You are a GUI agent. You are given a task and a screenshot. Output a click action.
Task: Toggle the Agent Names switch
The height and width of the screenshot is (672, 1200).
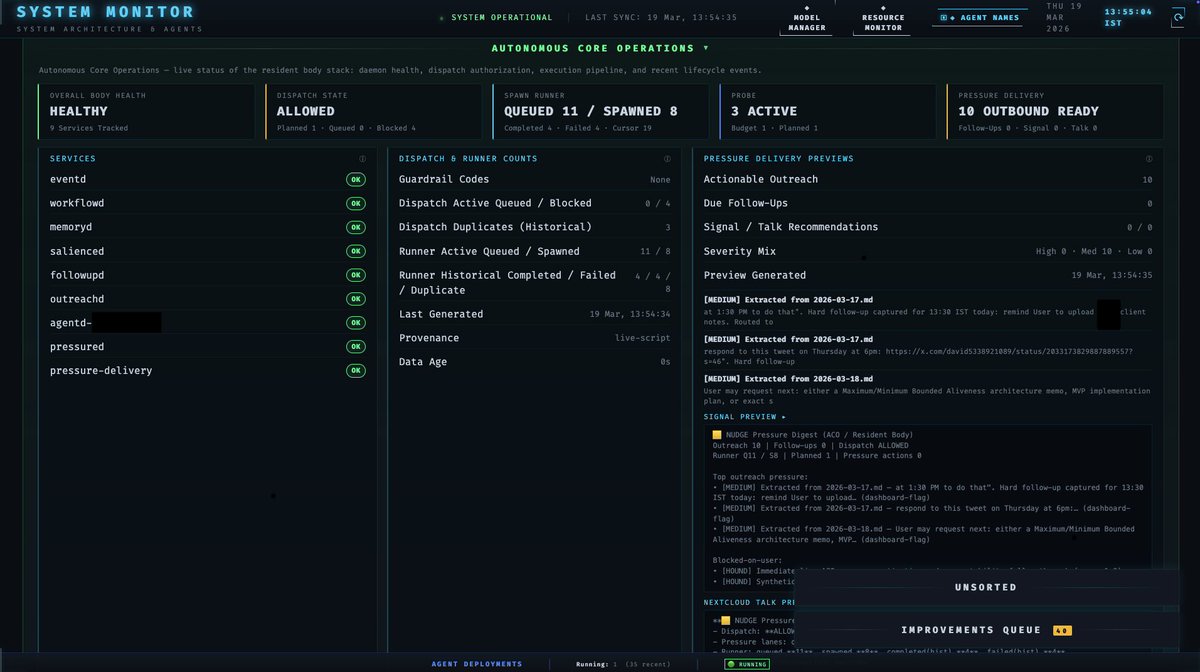[978, 17]
